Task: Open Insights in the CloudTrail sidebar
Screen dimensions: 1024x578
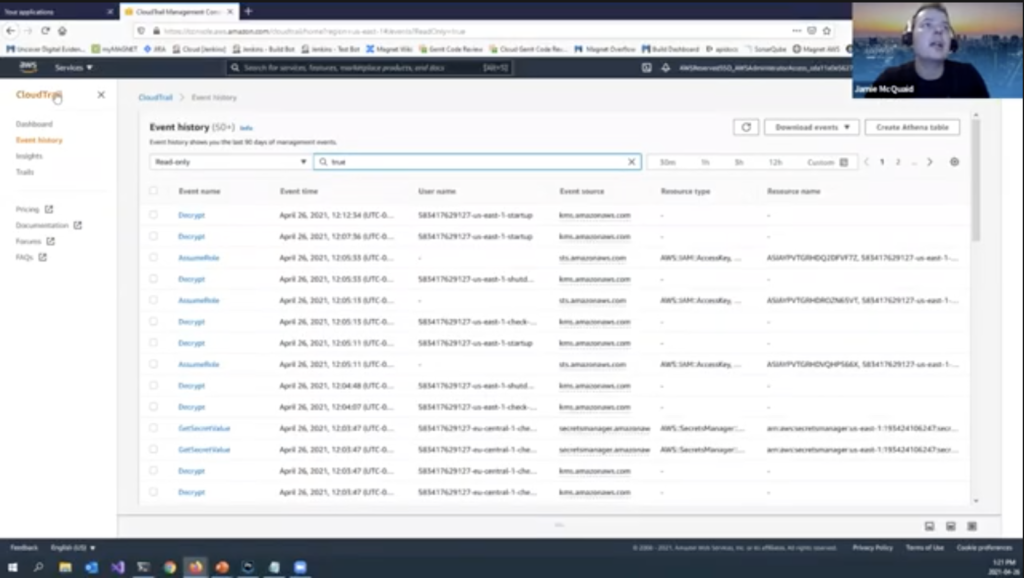Action: (x=29, y=156)
